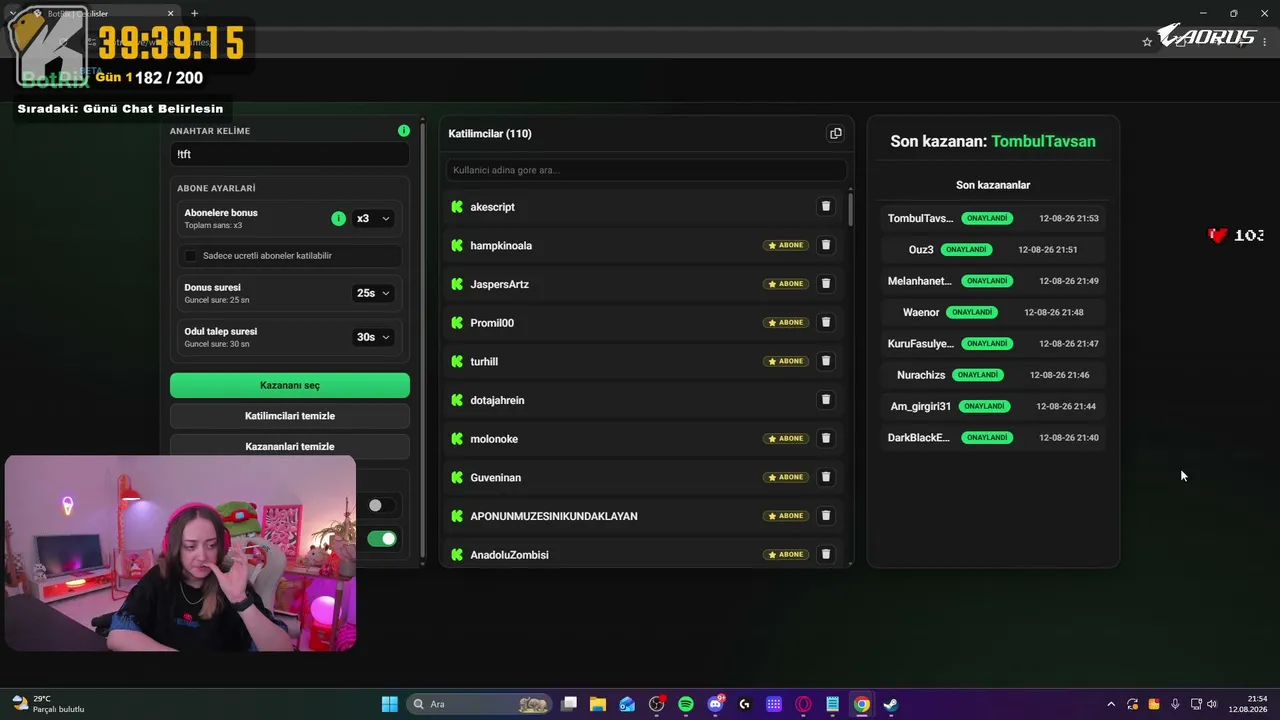
Task: Remove hampkinoala using its trash icon
Action: point(826,245)
